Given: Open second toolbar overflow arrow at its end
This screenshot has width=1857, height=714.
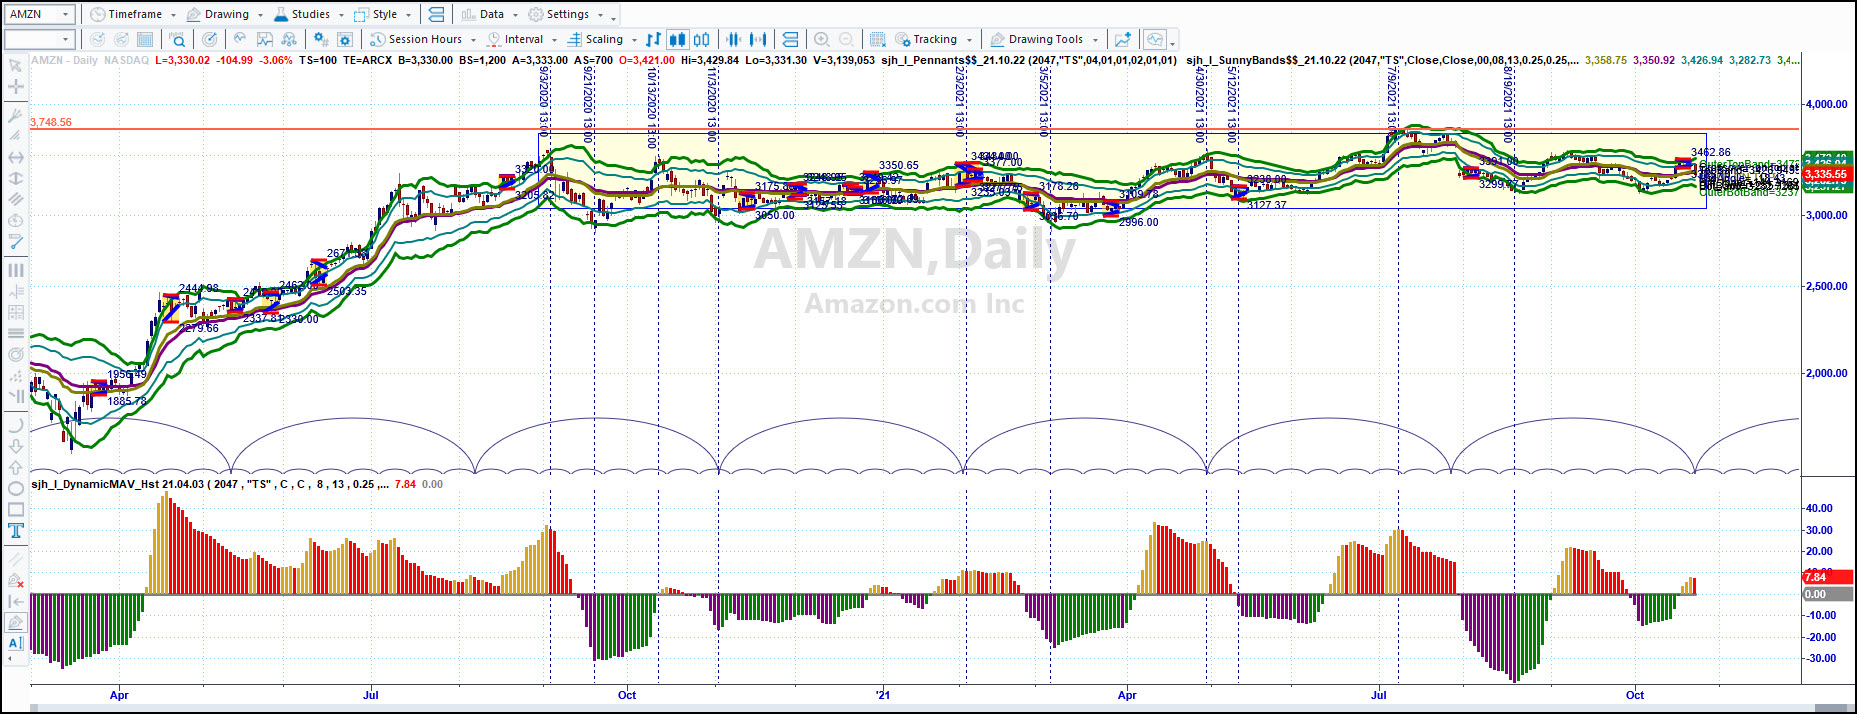Looking at the screenshot, I should coord(1173,42).
